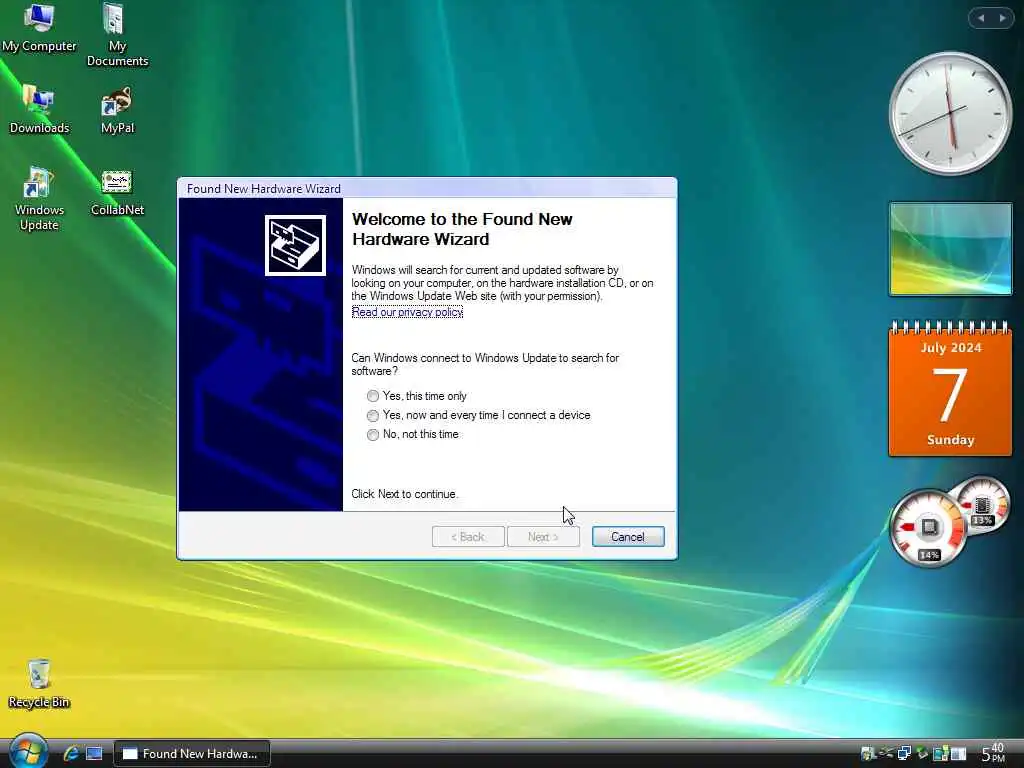Image resolution: width=1024 pixels, height=768 pixels.
Task: Open the Start menu orb
Action: click(27, 752)
